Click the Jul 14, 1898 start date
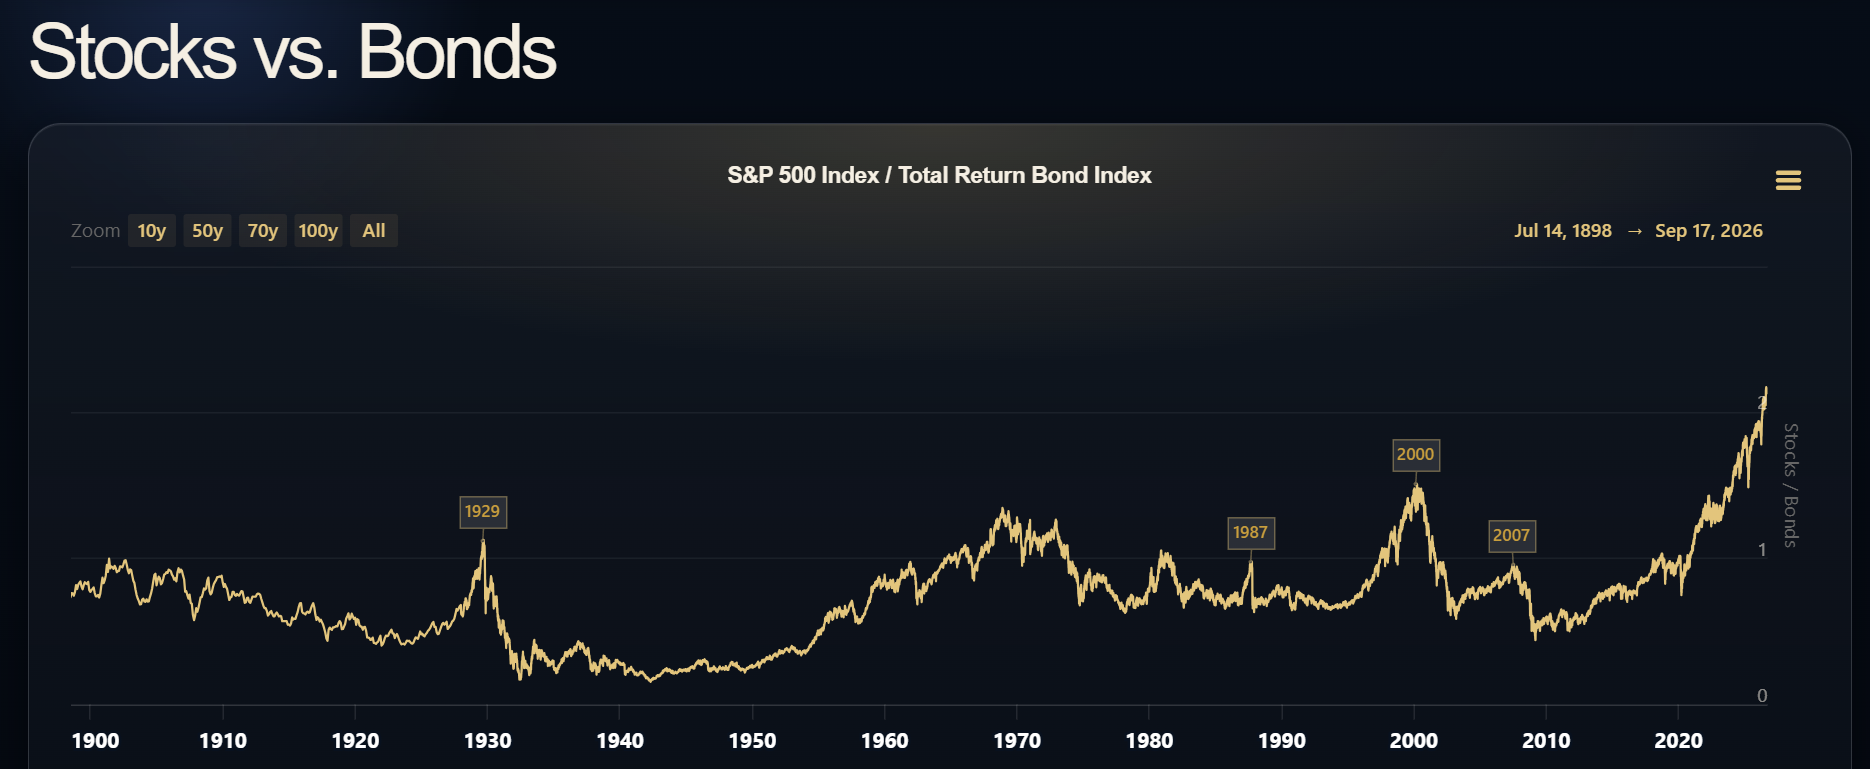This screenshot has width=1870, height=769. pyautogui.click(x=1562, y=231)
